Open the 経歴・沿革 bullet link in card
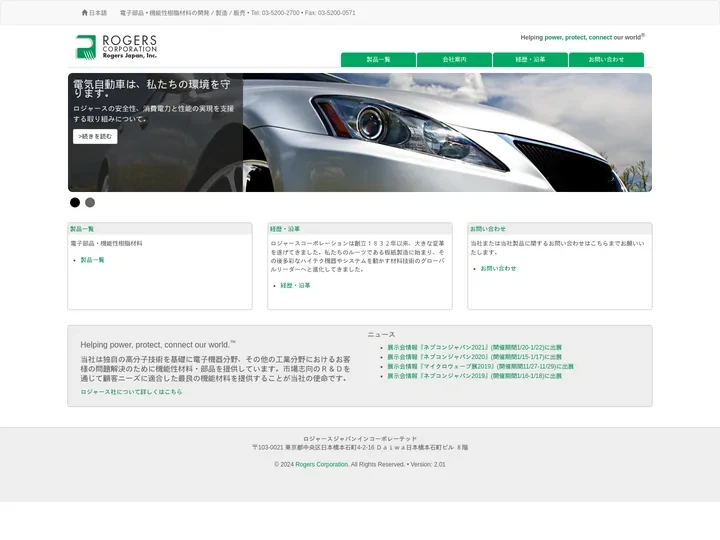The image size is (720, 540). pyautogui.click(x=295, y=286)
